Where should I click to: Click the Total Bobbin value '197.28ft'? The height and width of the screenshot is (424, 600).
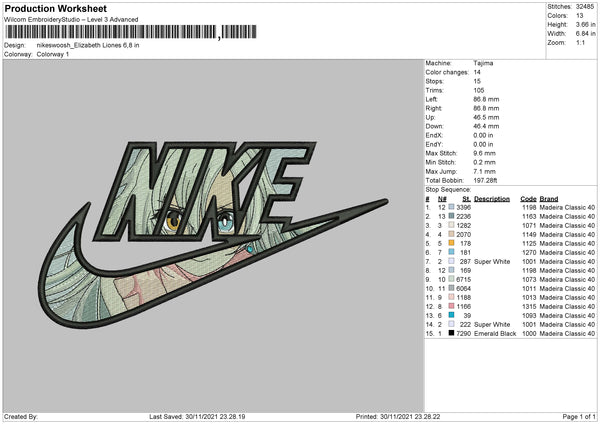coord(485,180)
